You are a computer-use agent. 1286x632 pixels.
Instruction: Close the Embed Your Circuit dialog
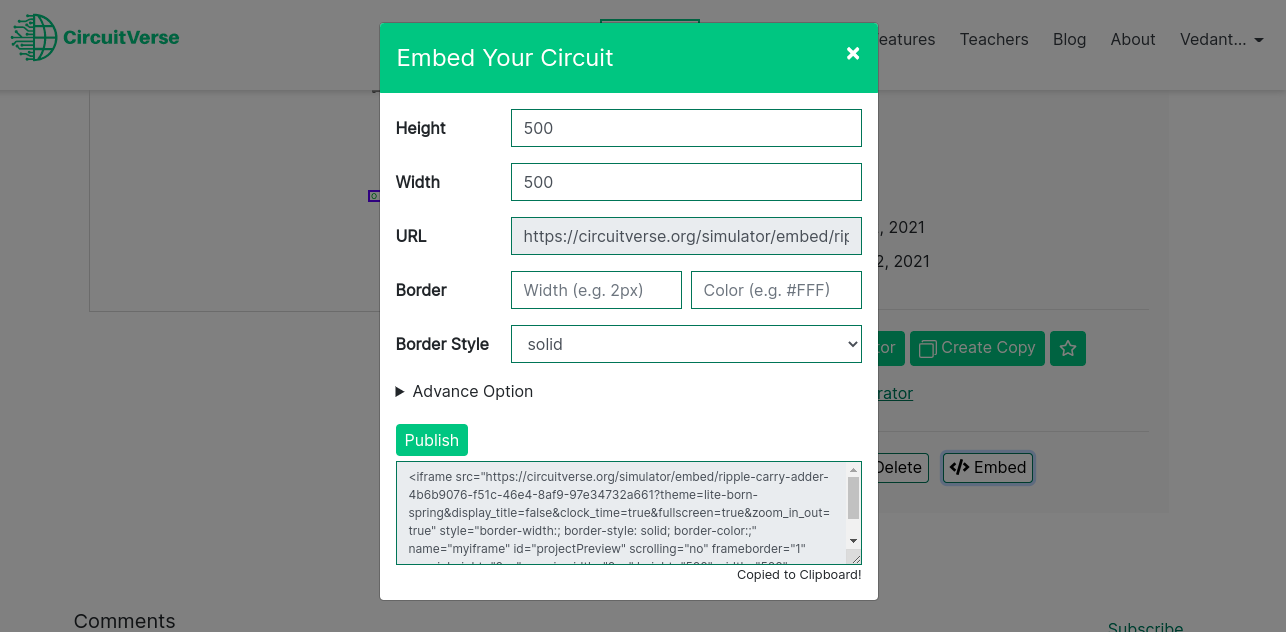853,53
